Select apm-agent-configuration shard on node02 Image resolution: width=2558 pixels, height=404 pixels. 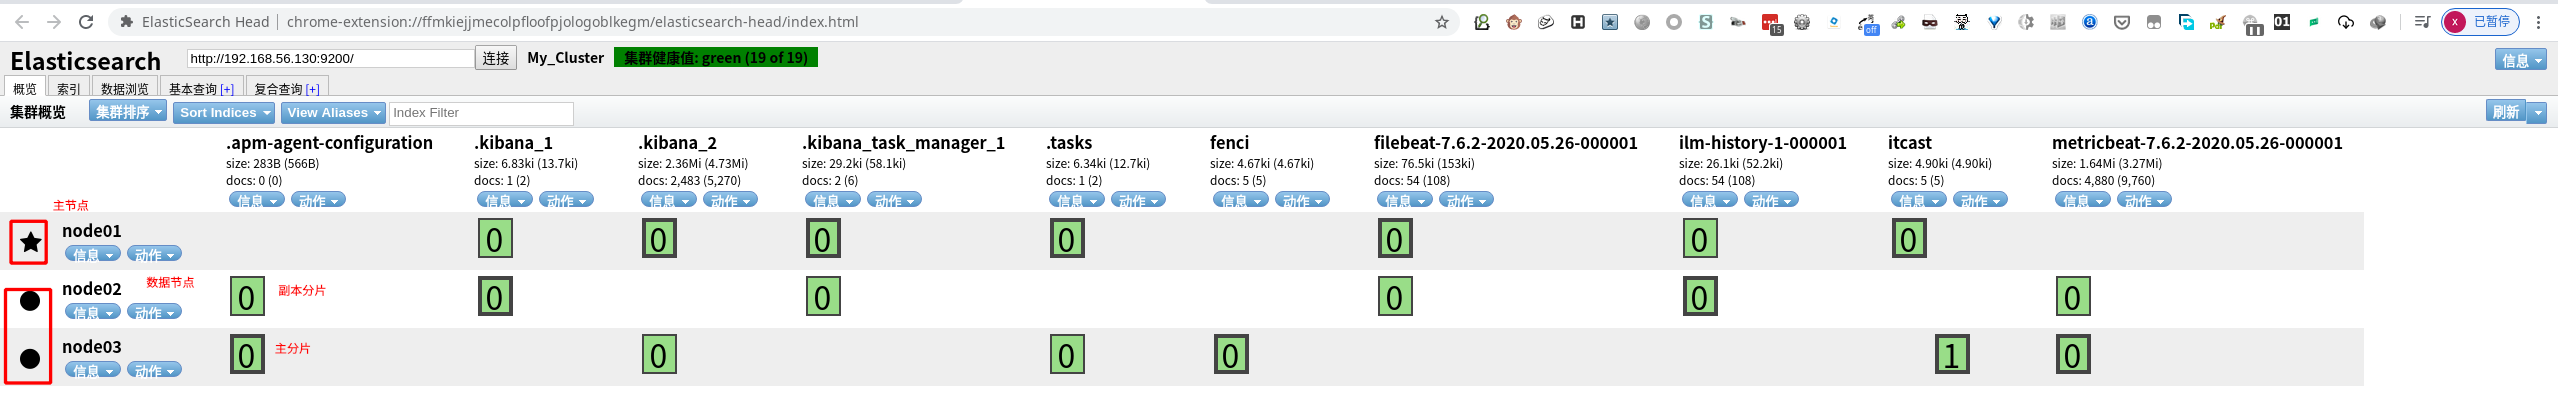pyautogui.click(x=247, y=297)
